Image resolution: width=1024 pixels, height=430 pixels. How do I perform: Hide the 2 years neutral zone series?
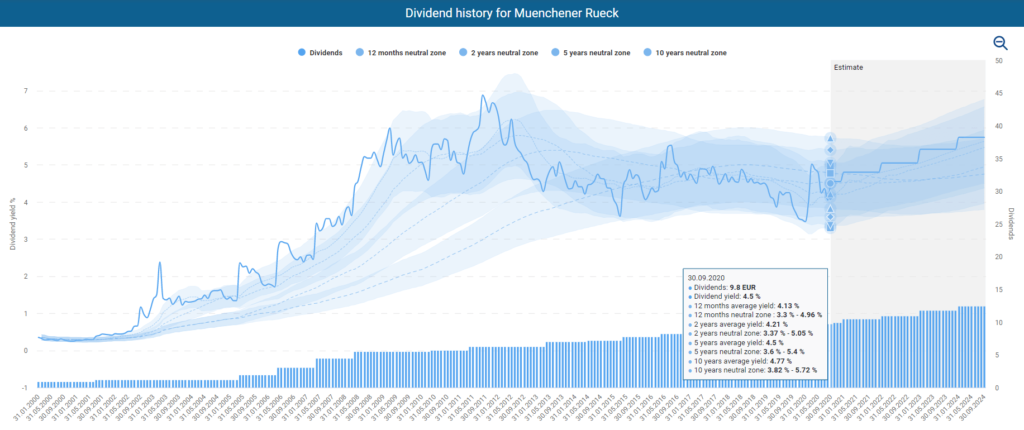(x=498, y=52)
